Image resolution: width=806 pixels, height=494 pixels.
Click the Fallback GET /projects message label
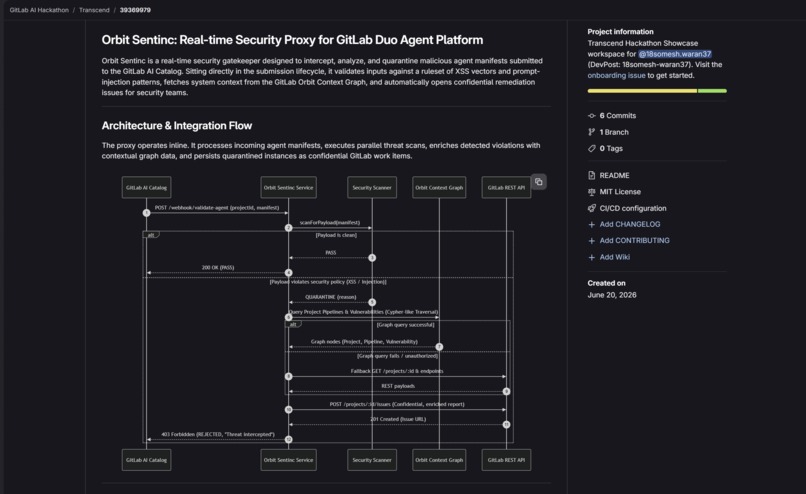[397, 371]
